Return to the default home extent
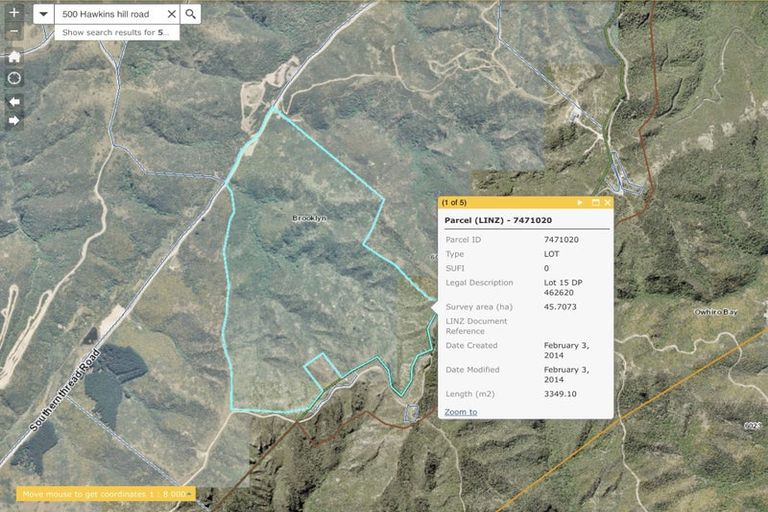768x512 pixels. (x=14, y=56)
